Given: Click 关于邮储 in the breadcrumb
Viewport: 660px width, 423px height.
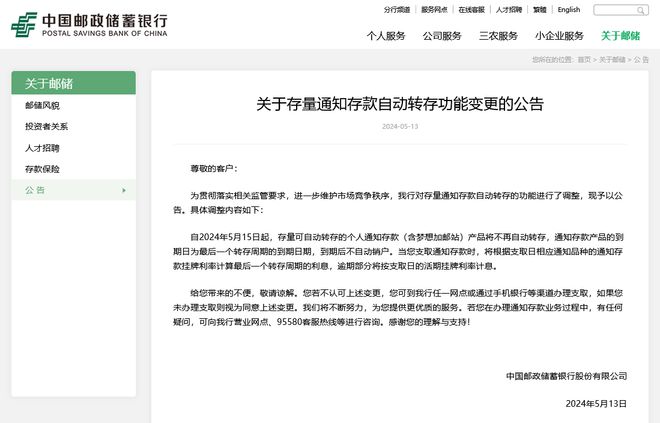Looking at the screenshot, I should click(612, 60).
